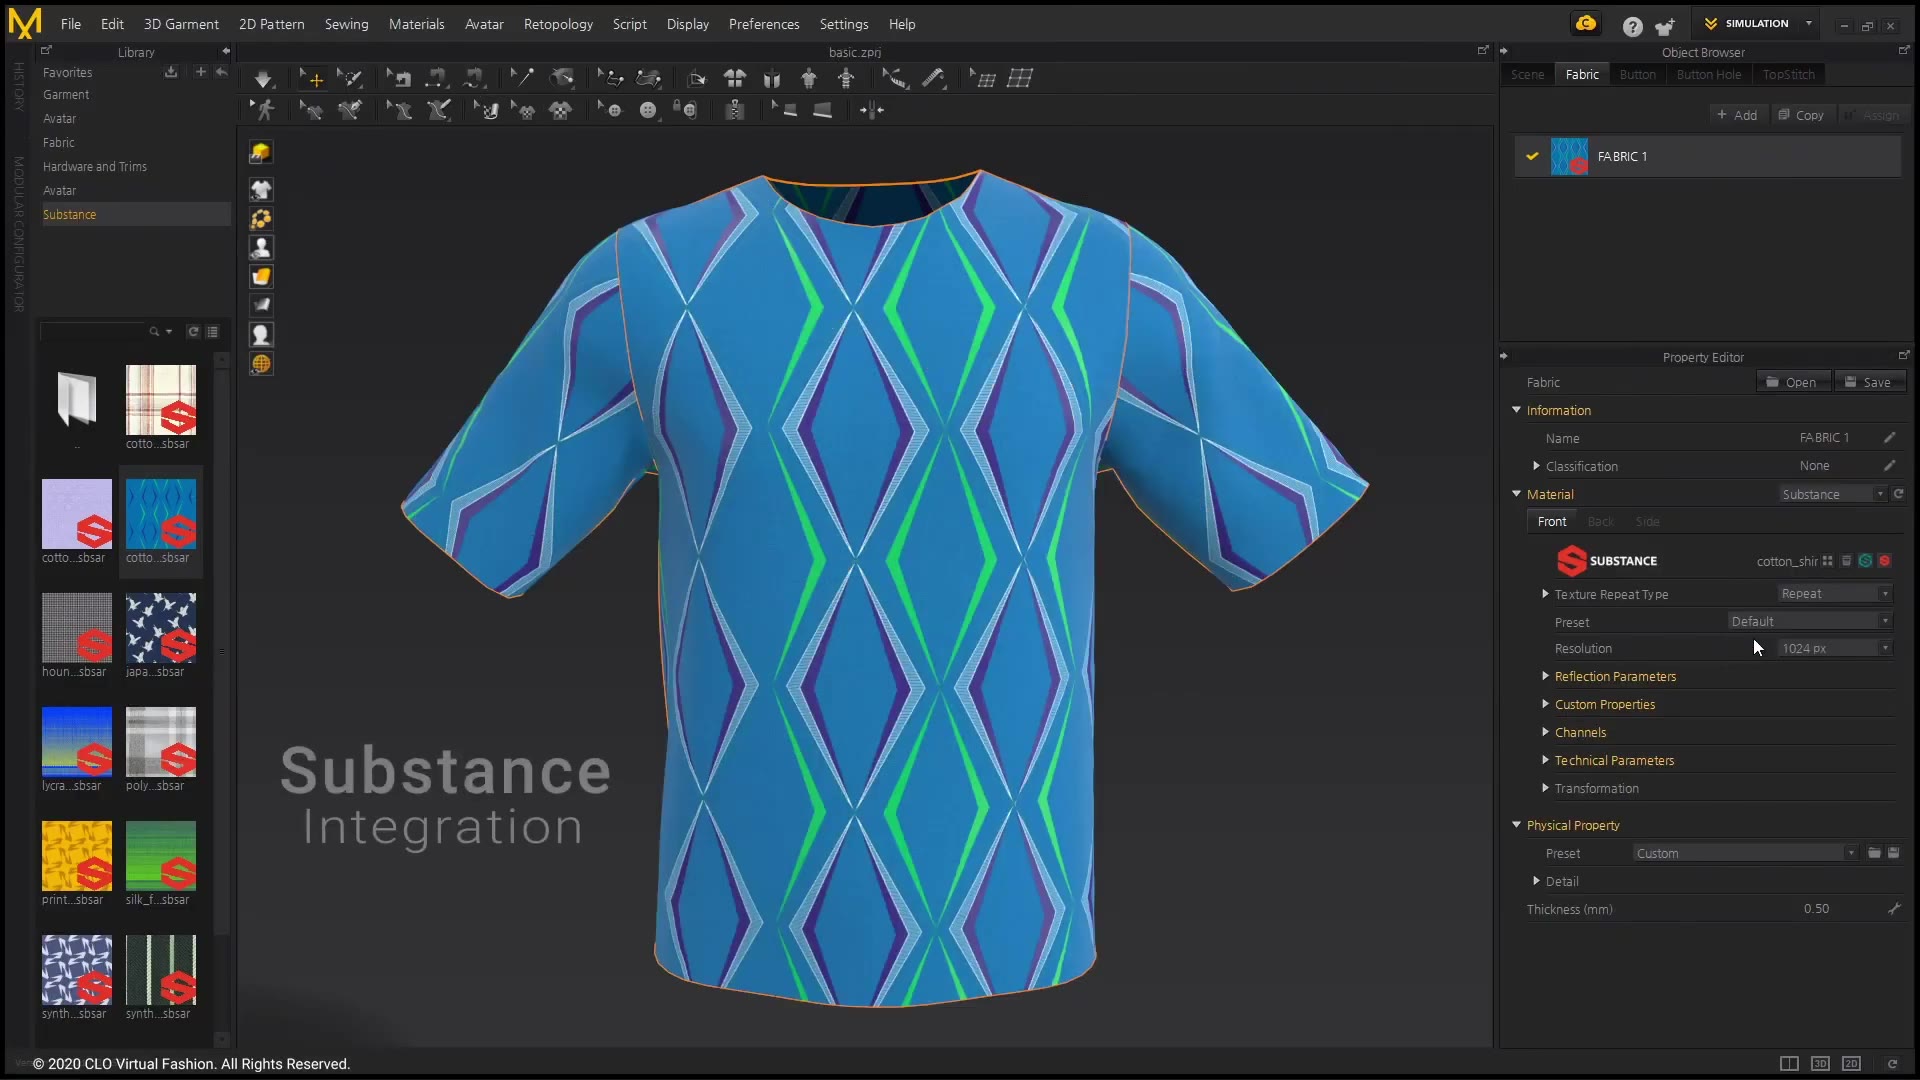Click the green Substance source icon
This screenshot has height=1080, width=1920.
1865,561
